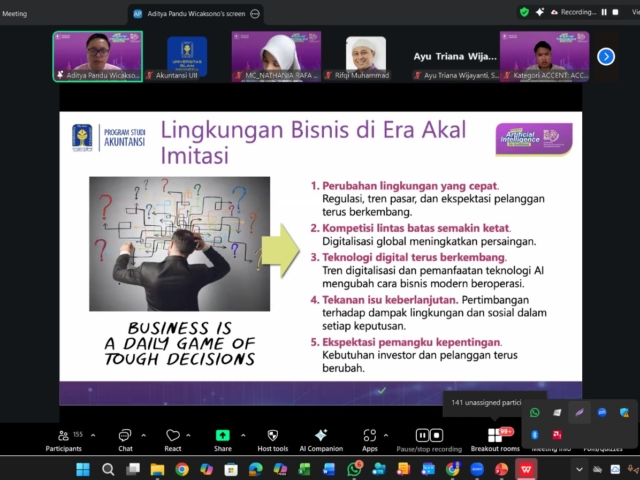Select the Meeting tab
The width and height of the screenshot is (640, 480).
[15, 14]
